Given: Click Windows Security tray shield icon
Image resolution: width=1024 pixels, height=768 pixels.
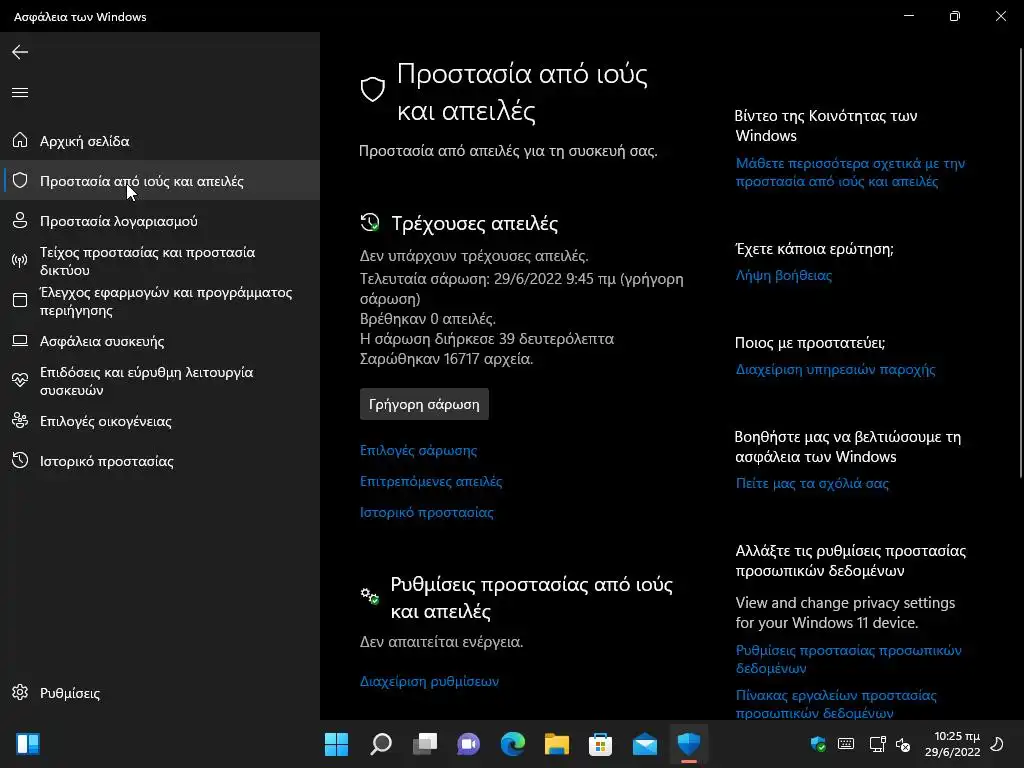Looking at the screenshot, I should point(818,744).
